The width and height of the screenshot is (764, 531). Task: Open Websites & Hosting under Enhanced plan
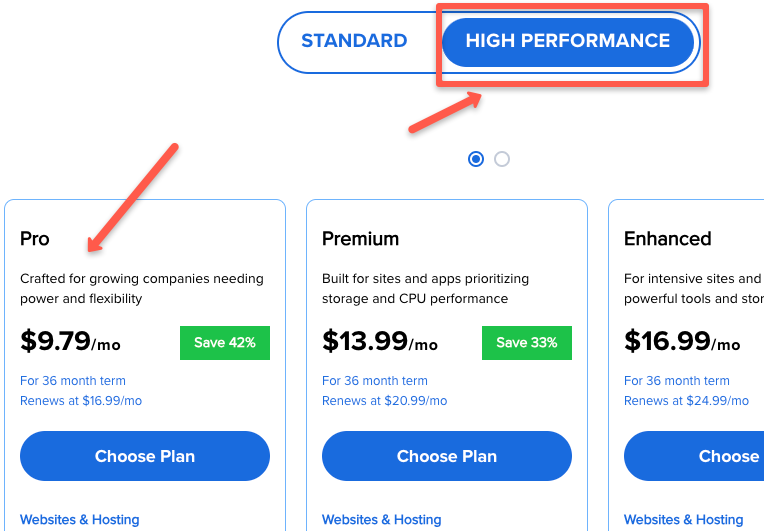[x=684, y=520]
